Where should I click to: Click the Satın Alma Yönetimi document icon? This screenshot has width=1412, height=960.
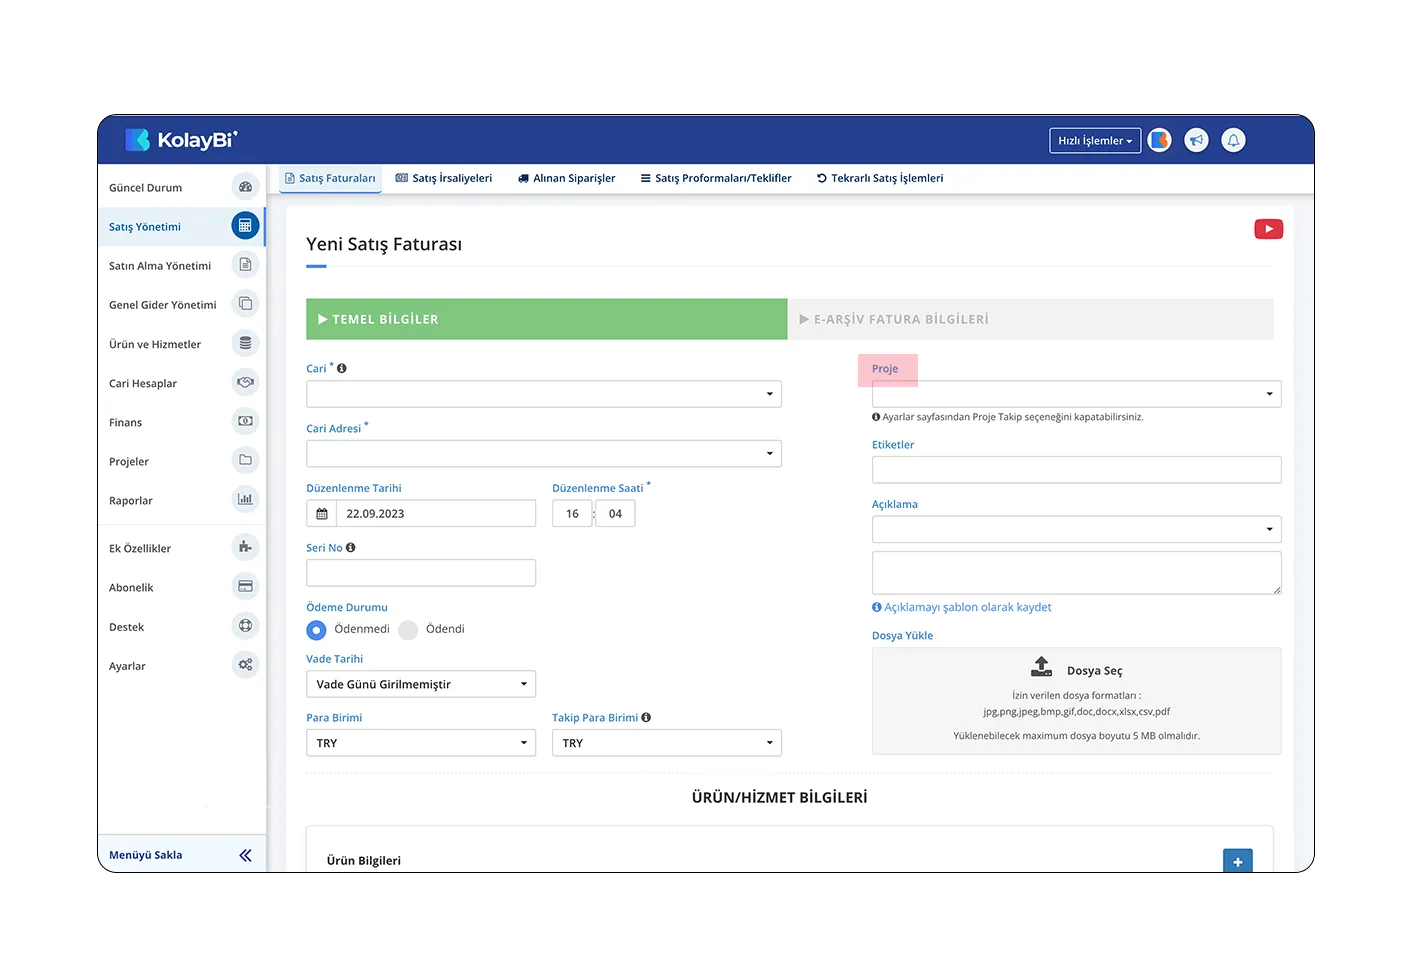245,265
